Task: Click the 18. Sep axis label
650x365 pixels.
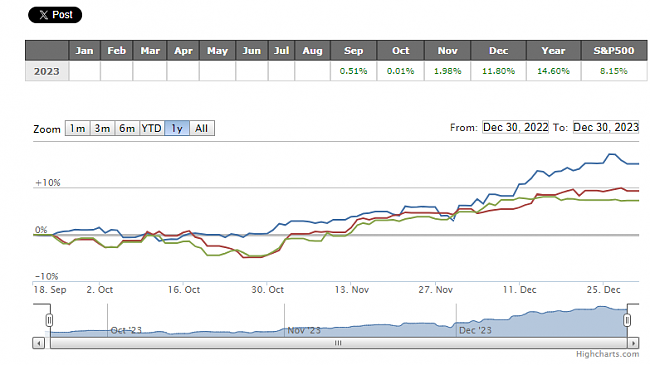Action: pyautogui.click(x=50, y=290)
